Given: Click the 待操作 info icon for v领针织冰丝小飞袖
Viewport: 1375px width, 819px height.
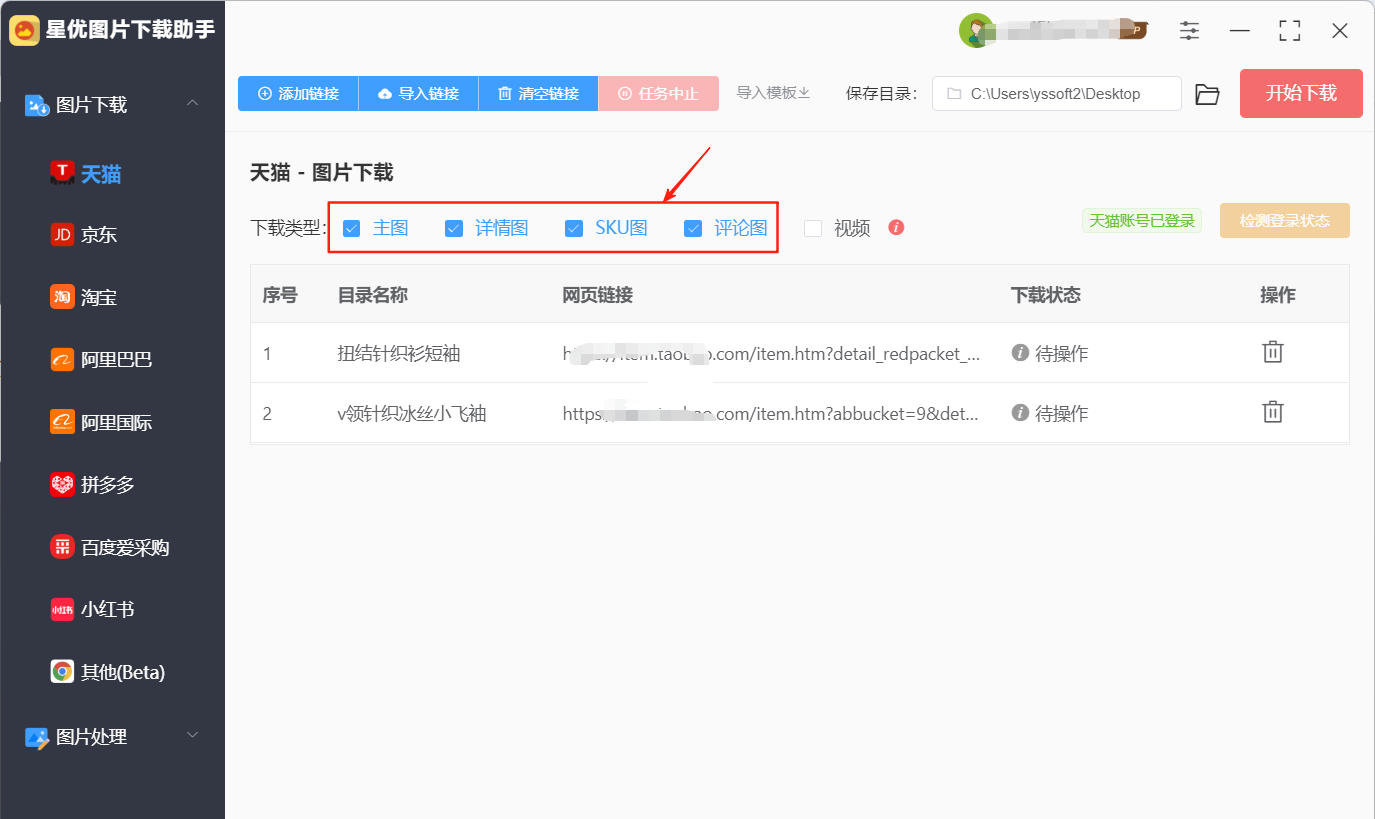Looking at the screenshot, I should coord(1020,412).
